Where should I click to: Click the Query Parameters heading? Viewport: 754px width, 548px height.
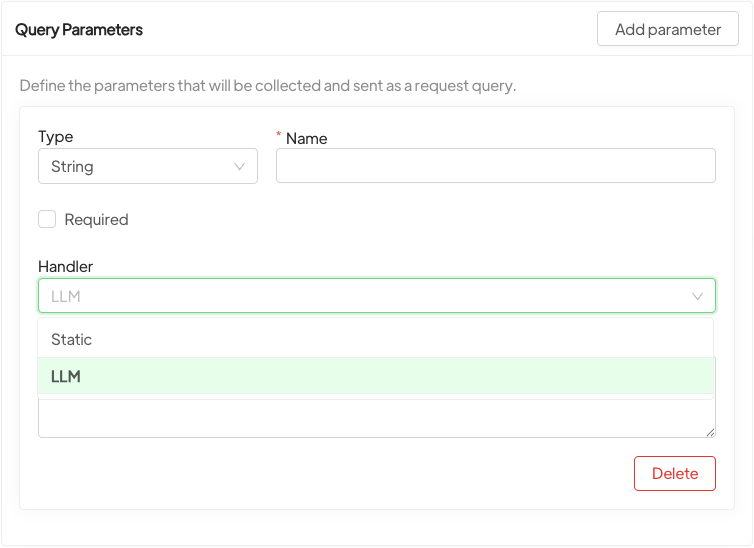[79, 30]
